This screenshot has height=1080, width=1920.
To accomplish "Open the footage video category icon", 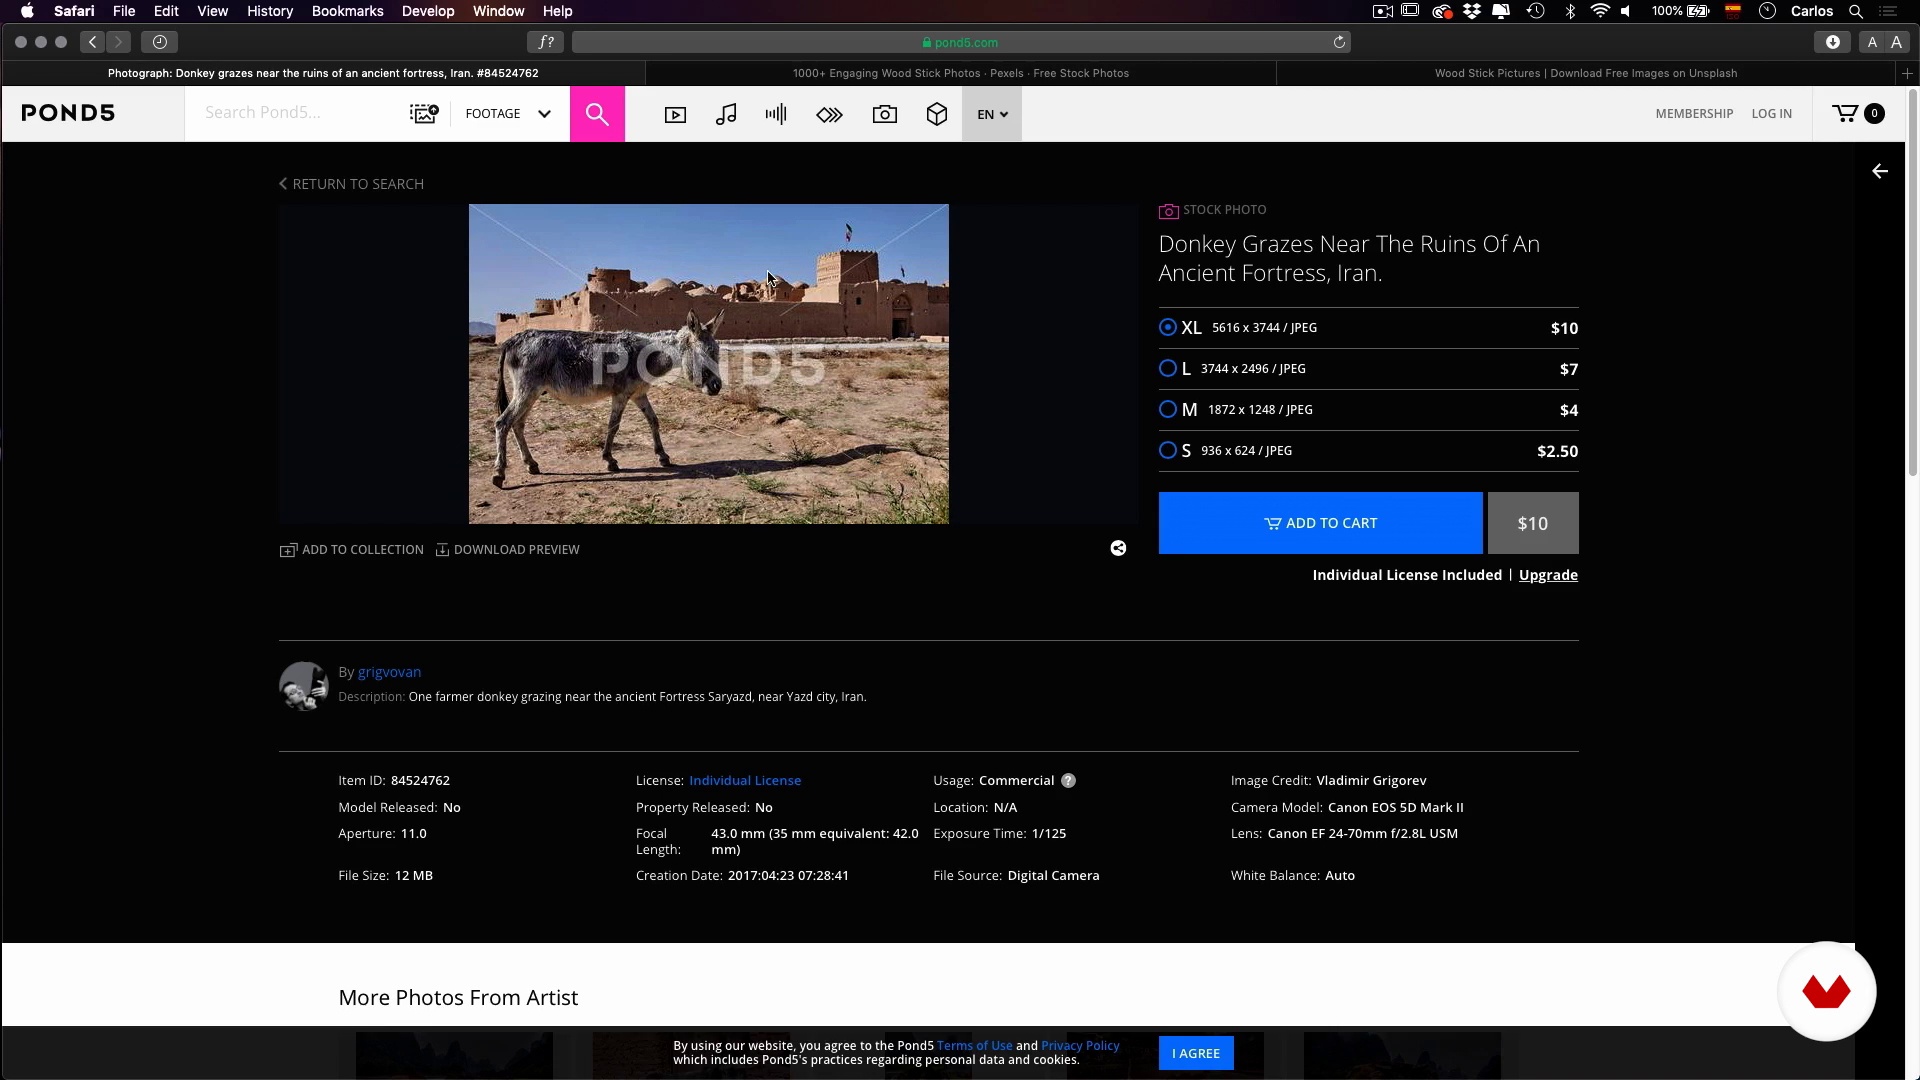I will tap(675, 114).
